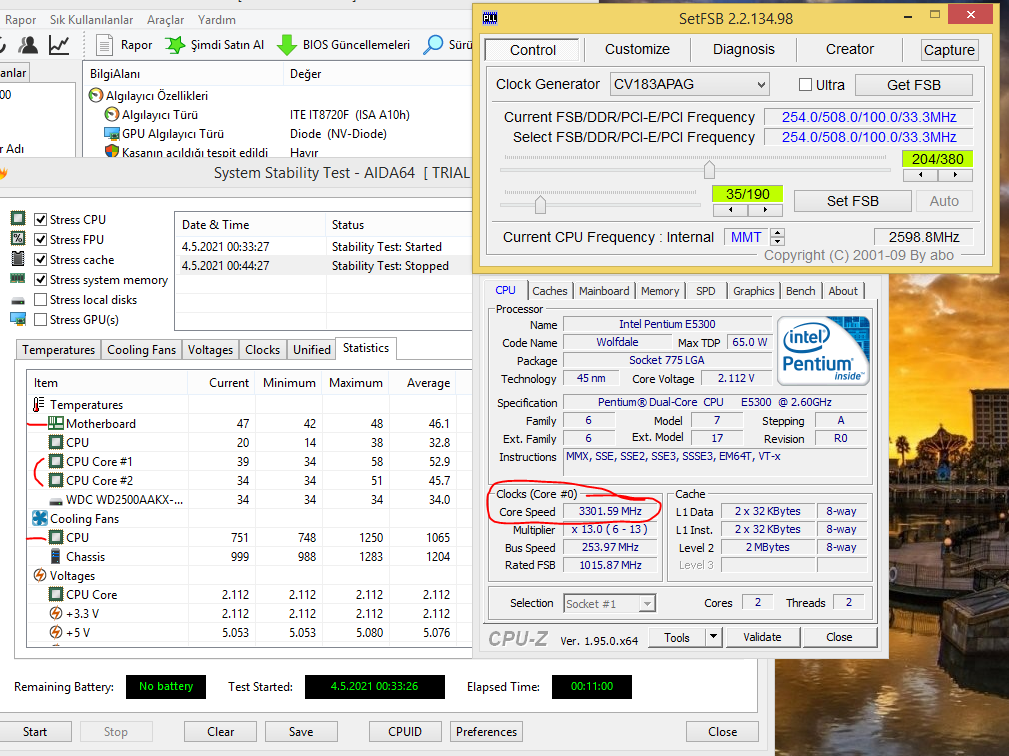Screen dimensions: 1009x756
Task: Enable the Stress local disks checkbox
Action: [41, 299]
